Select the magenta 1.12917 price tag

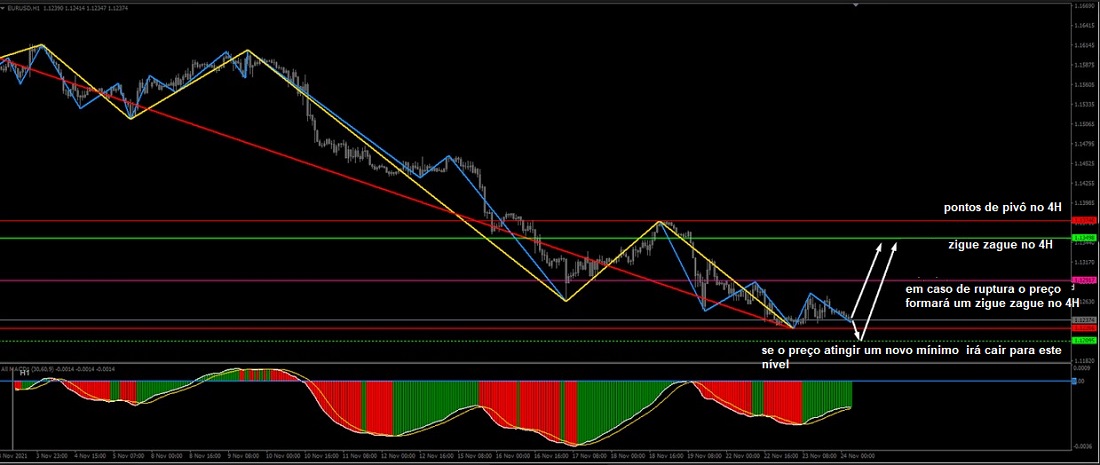click(1083, 280)
